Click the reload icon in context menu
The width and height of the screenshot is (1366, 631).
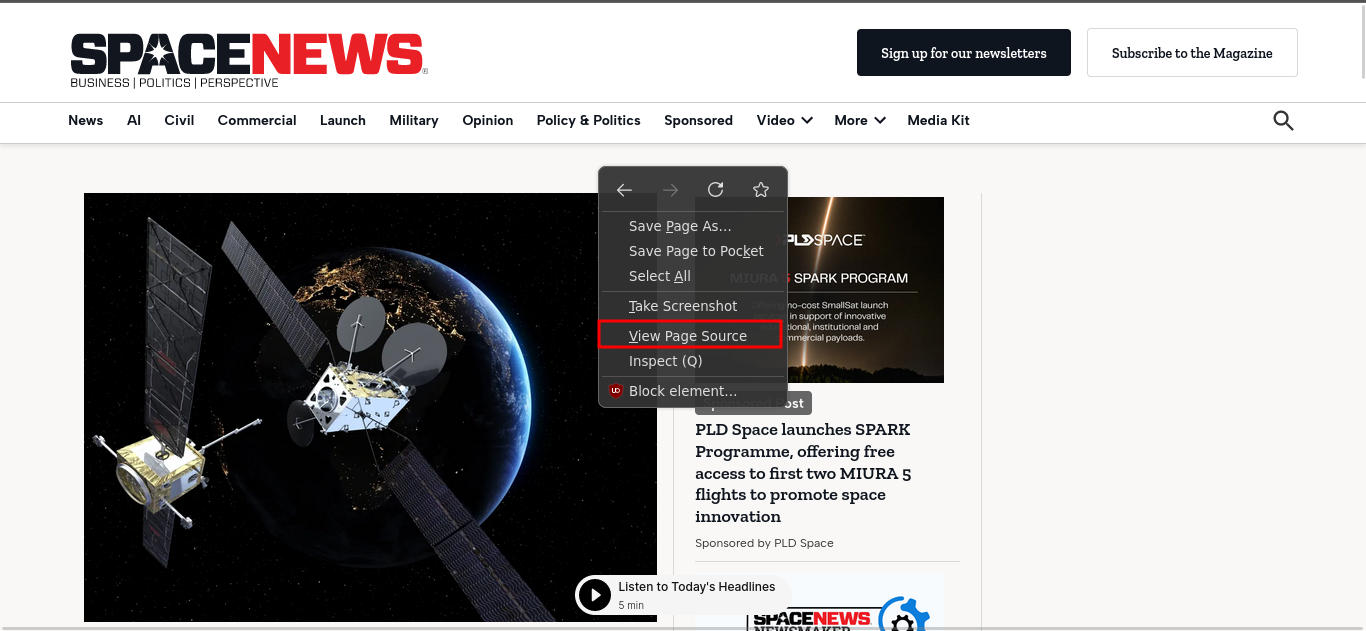click(715, 190)
